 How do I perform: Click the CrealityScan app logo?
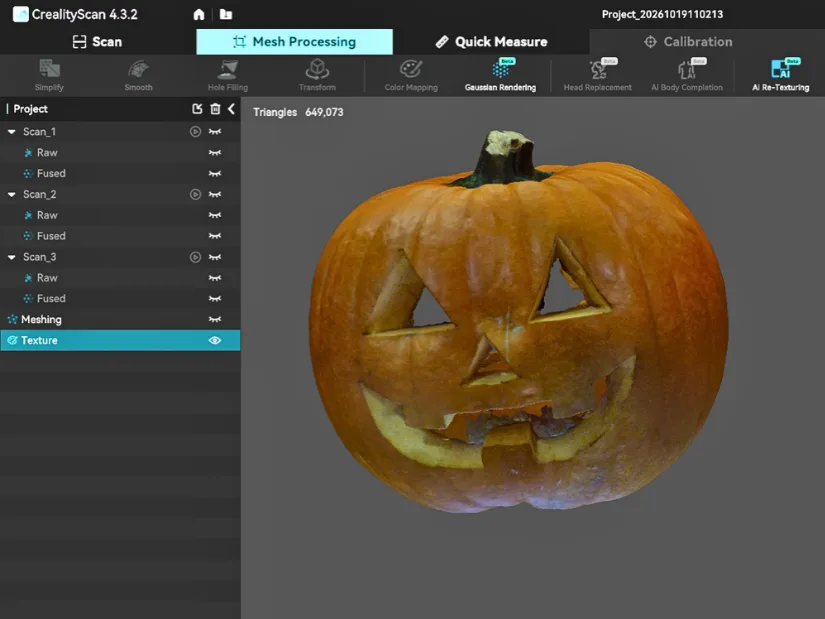21,14
